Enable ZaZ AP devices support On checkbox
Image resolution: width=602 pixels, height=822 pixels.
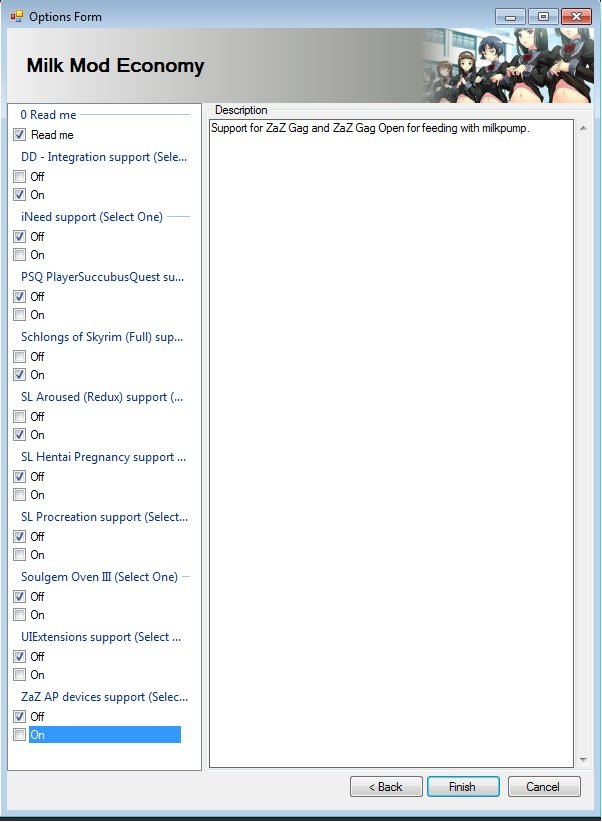tap(20, 735)
